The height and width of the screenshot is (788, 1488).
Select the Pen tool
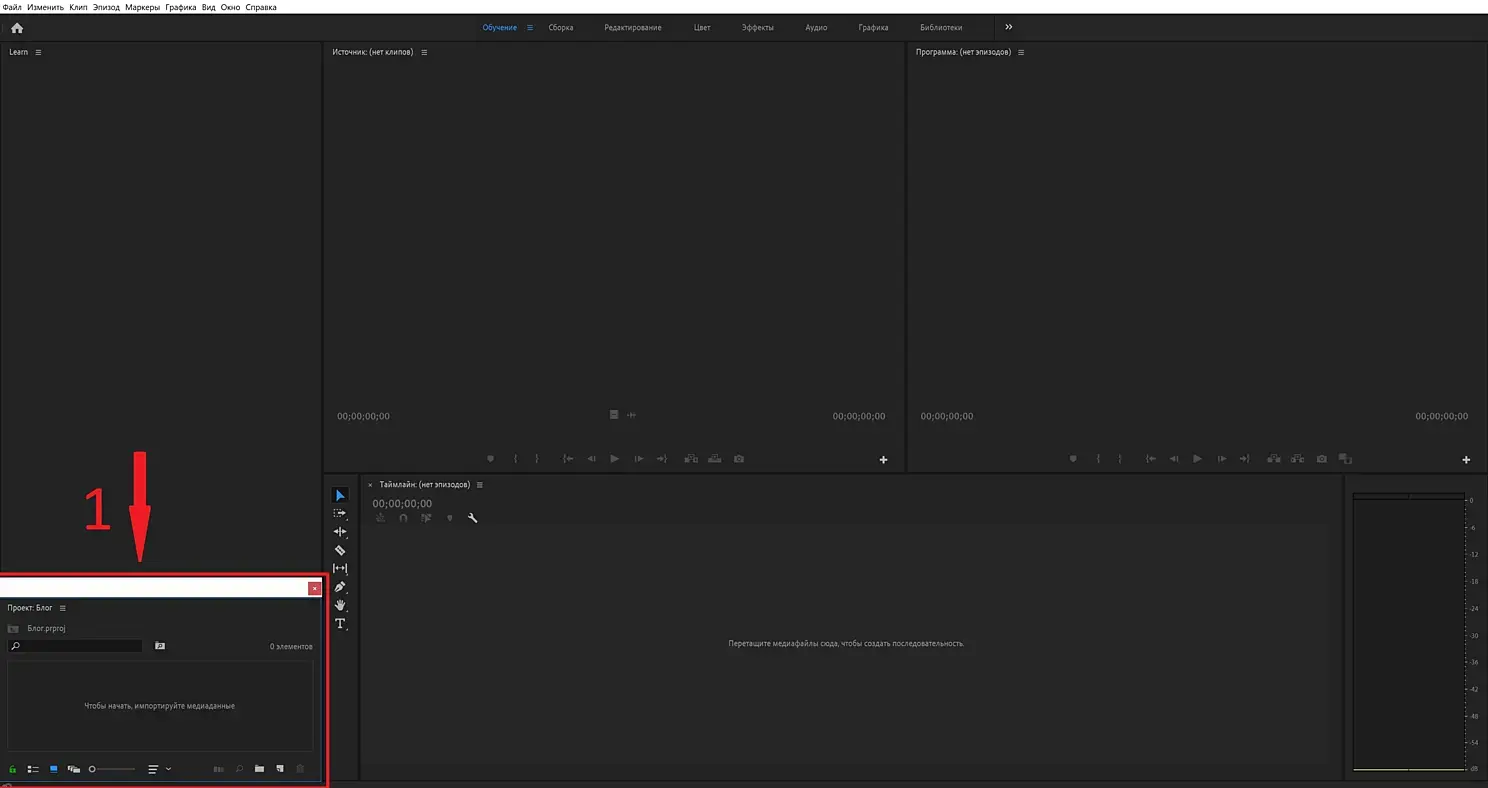[340, 587]
